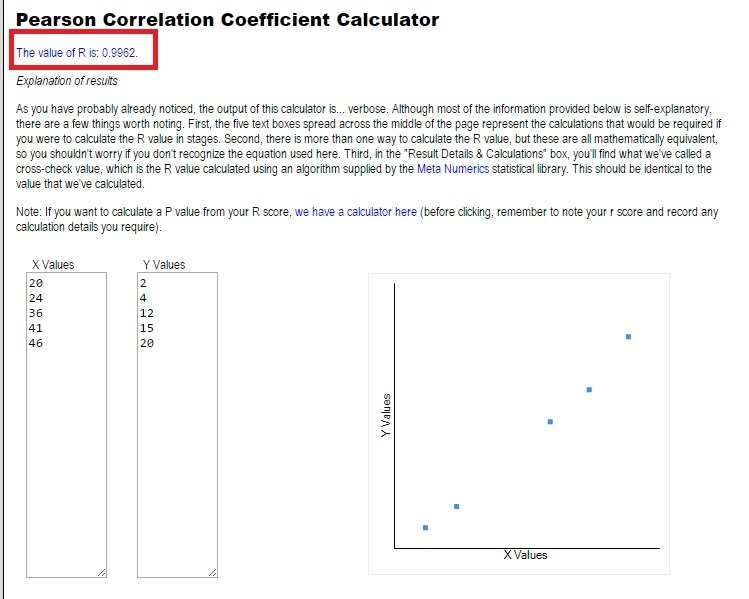Click inside the Y Values text box
This screenshot has height=599, width=749.
pos(177,425)
